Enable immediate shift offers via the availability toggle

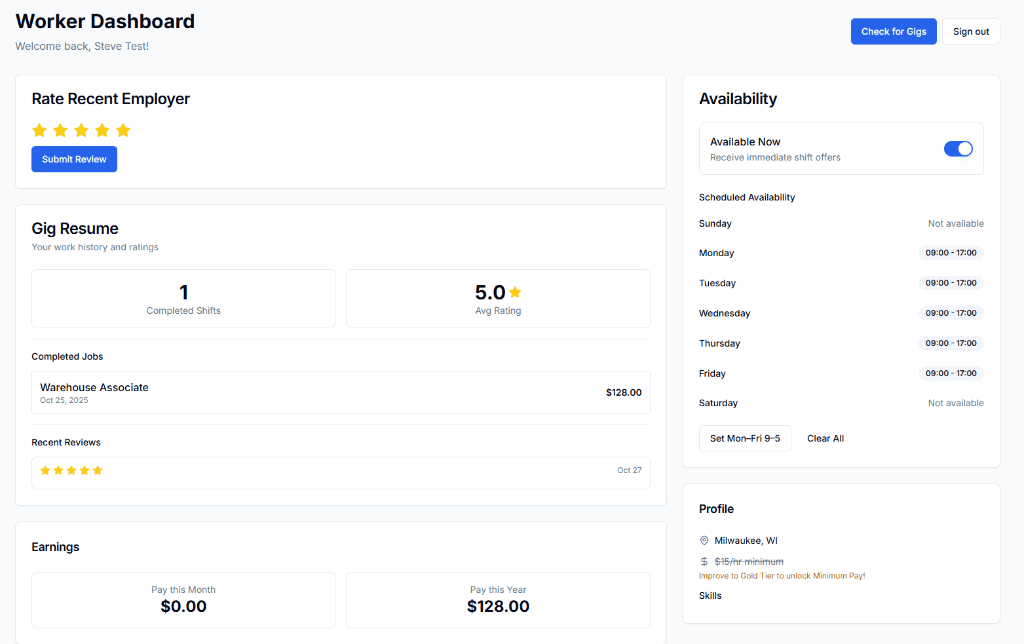point(958,148)
